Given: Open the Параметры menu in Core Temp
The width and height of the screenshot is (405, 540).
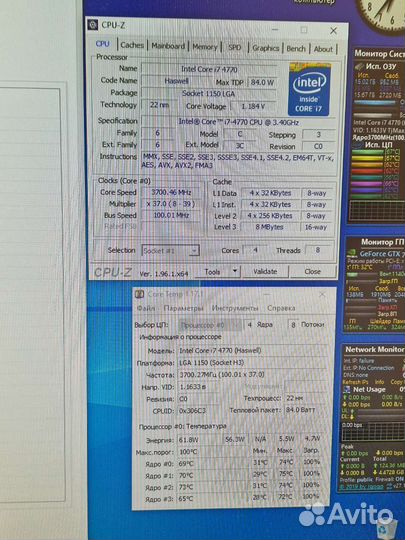Looking at the screenshot, I should coord(184,308).
